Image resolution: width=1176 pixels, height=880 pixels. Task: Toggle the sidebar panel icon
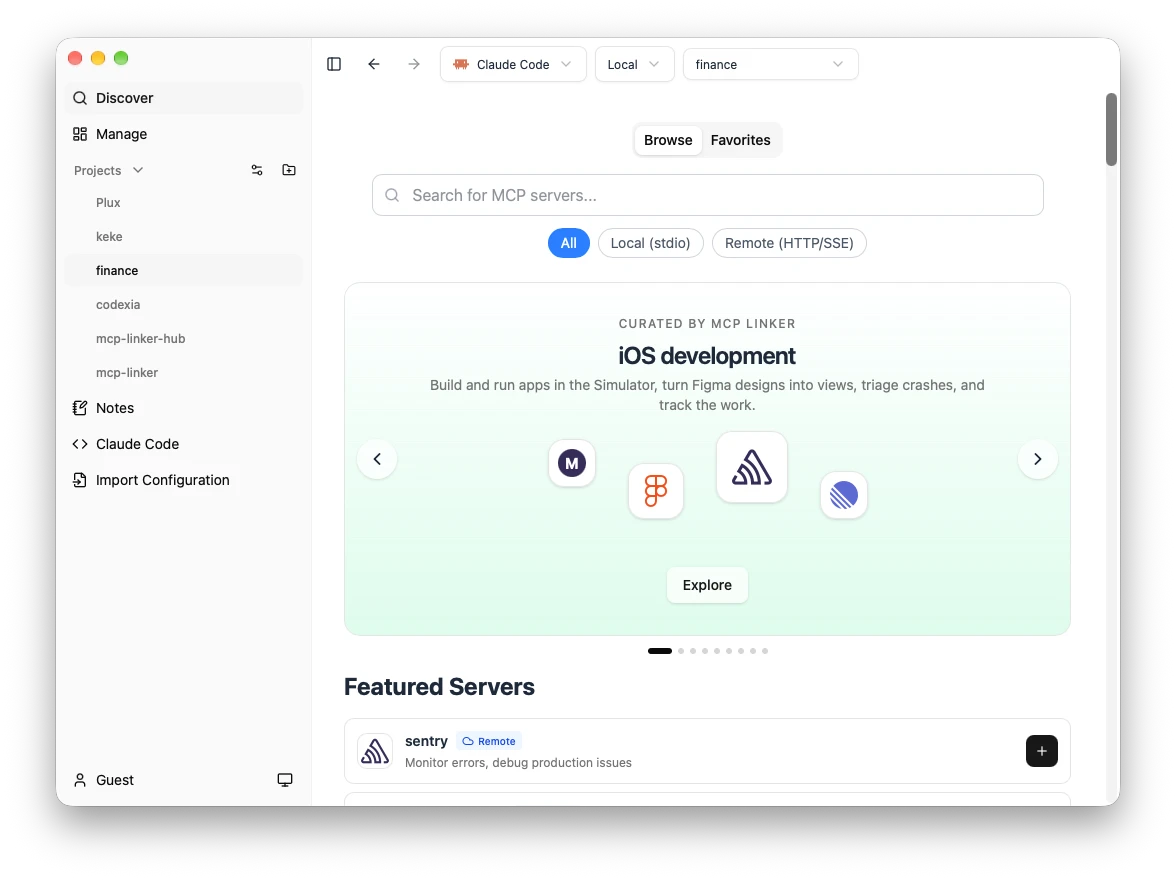[x=334, y=65]
